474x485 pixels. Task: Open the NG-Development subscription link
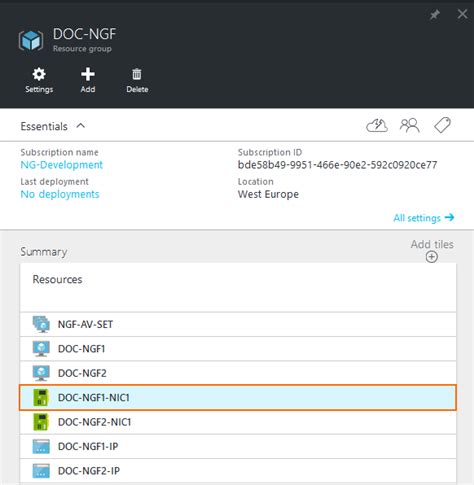coord(62,165)
